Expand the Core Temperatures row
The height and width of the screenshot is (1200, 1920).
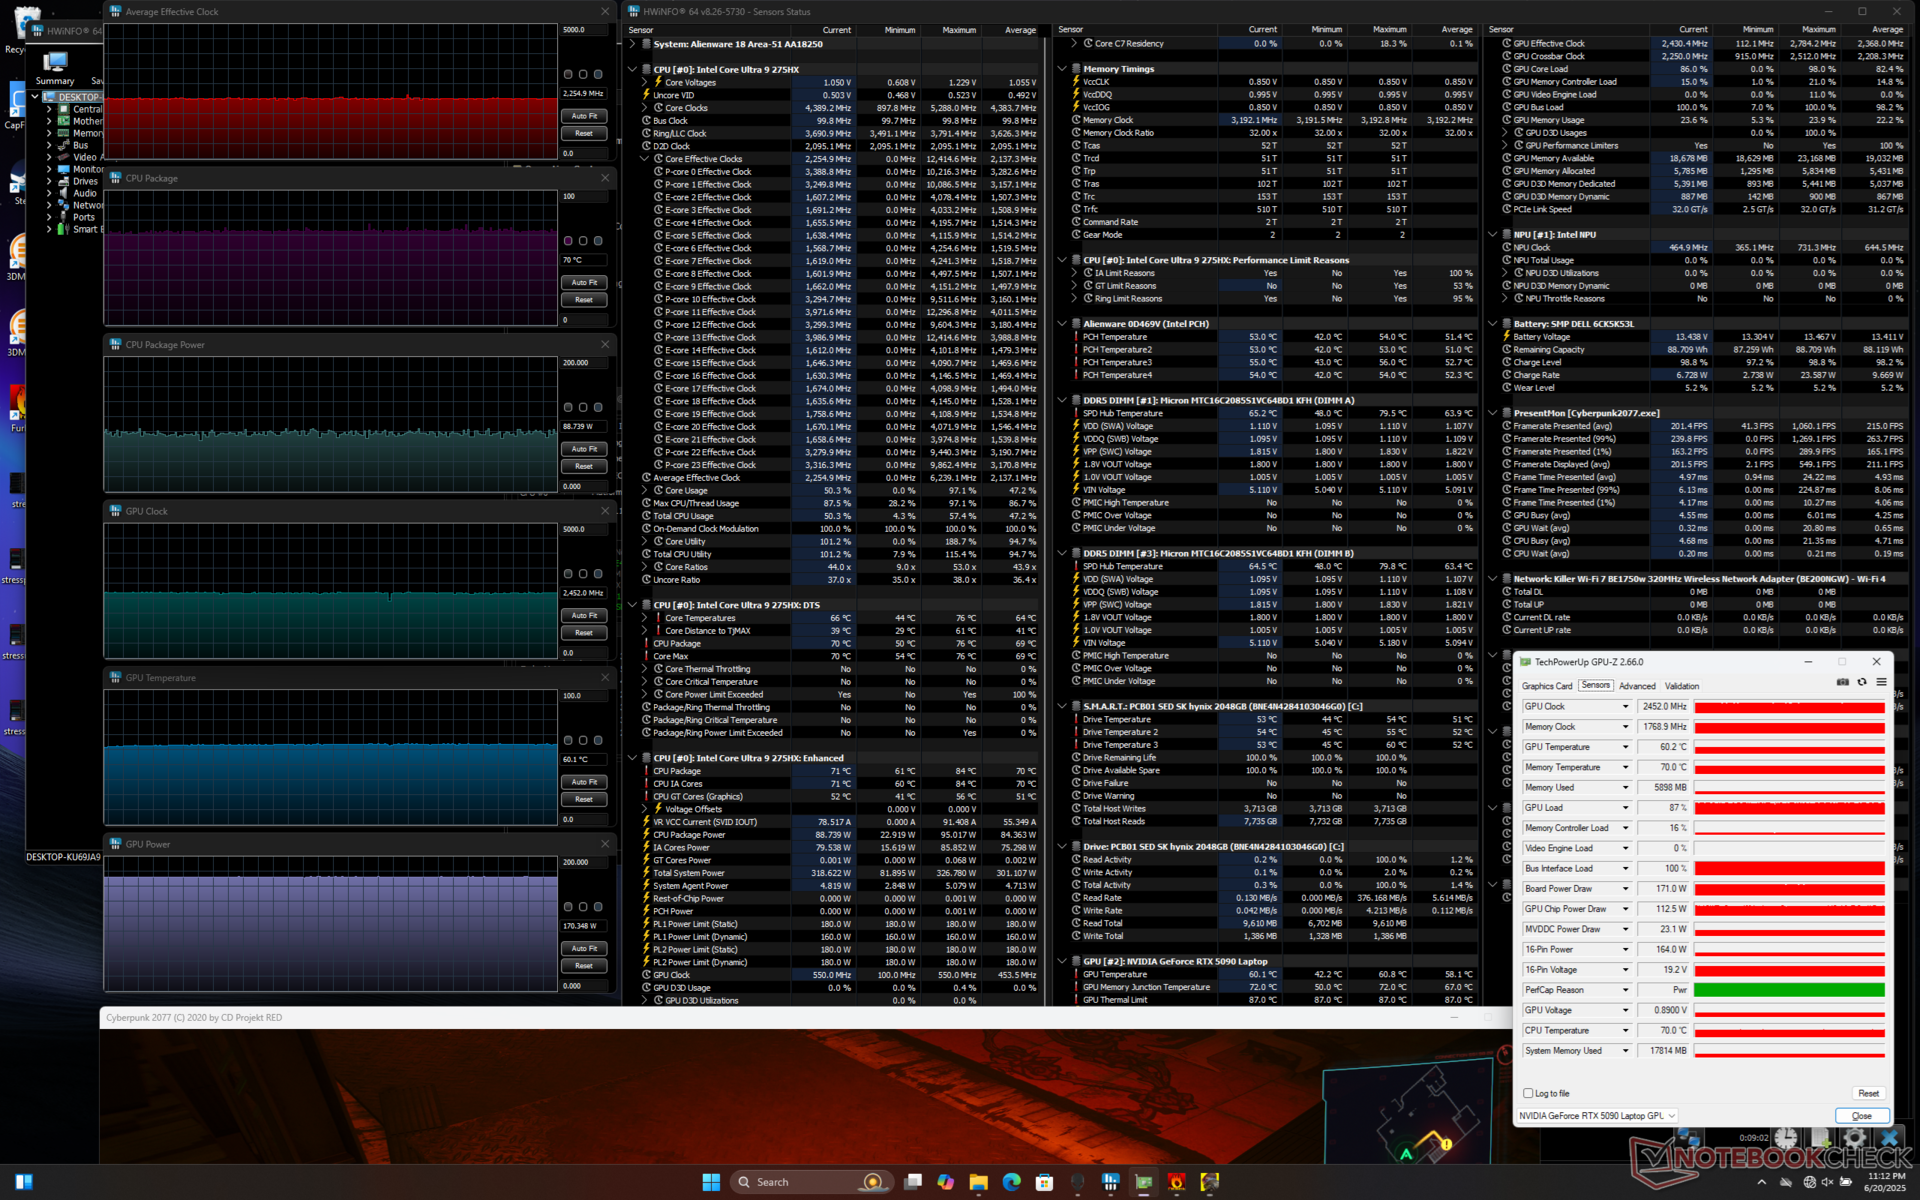pyautogui.click(x=645, y=618)
